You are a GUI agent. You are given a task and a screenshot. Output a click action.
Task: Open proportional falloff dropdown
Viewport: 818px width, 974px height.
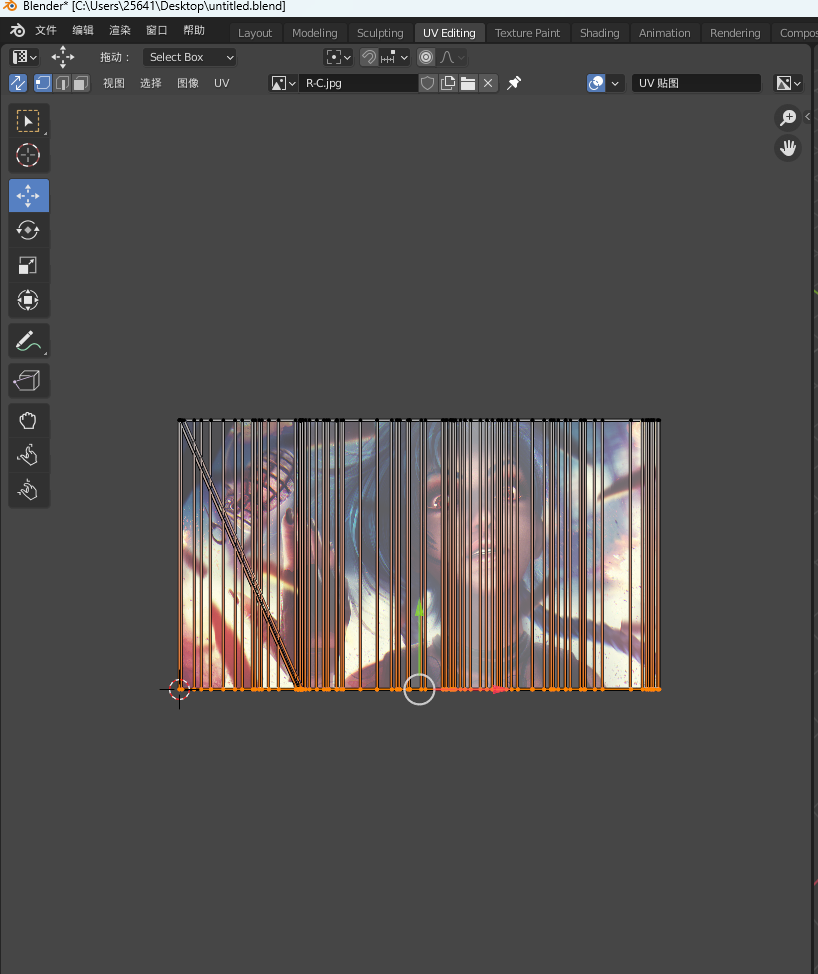click(x=452, y=57)
